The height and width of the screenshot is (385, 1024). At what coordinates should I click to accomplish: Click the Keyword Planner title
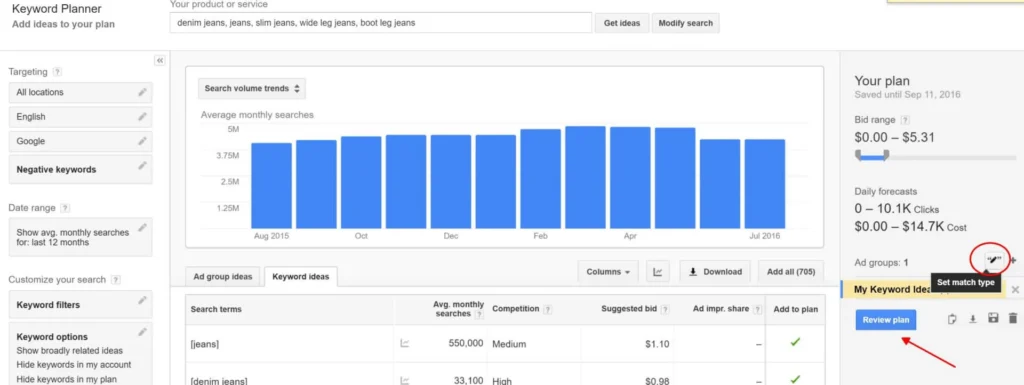pyautogui.click(x=57, y=10)
